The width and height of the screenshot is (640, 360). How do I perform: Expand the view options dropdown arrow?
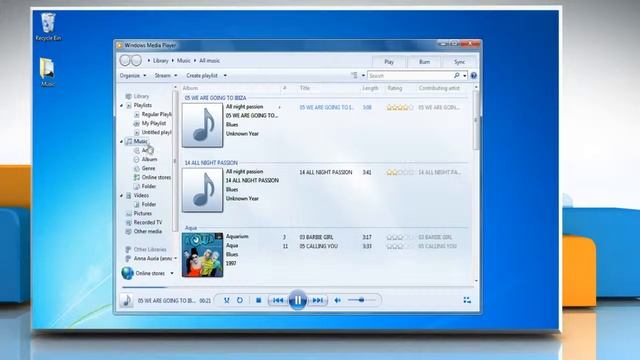363,76
